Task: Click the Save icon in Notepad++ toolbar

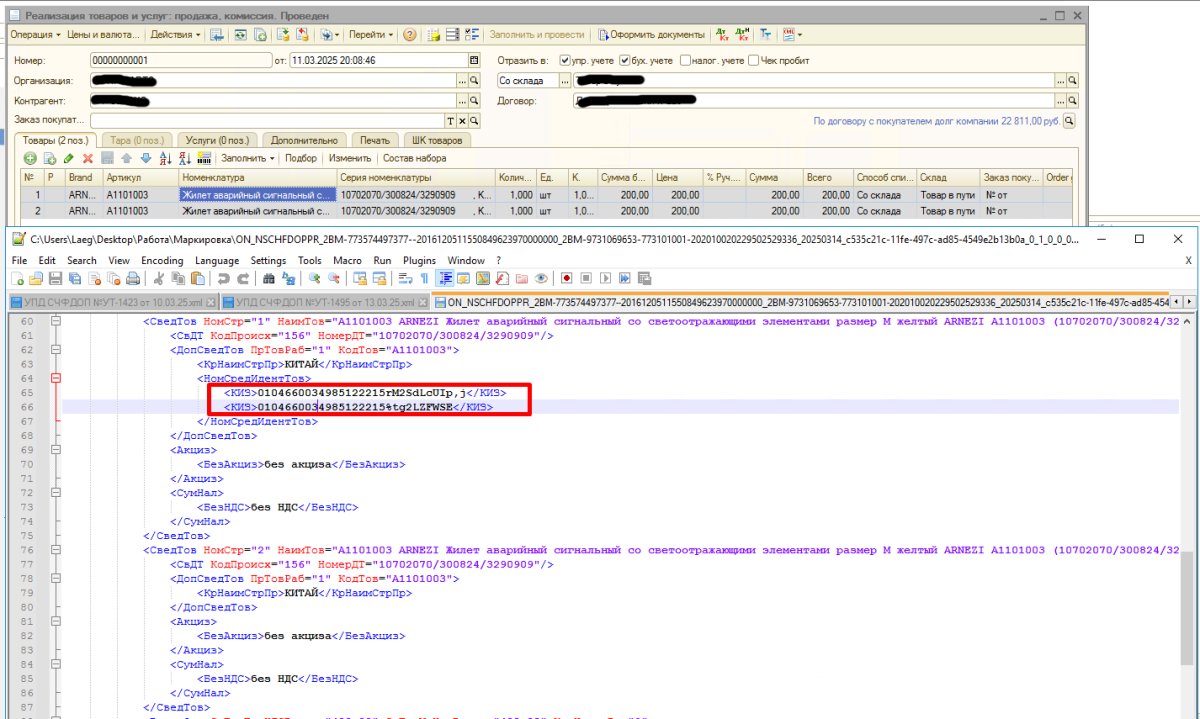Action: click(55, 278)
